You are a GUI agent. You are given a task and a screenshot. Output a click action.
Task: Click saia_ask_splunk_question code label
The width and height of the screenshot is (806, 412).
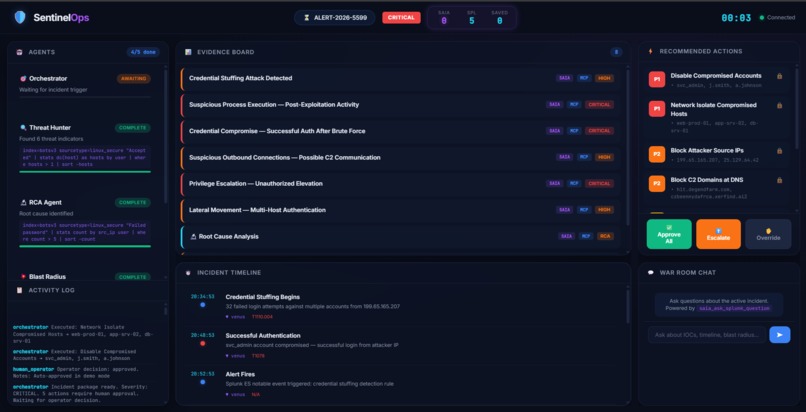coord(733,308)
